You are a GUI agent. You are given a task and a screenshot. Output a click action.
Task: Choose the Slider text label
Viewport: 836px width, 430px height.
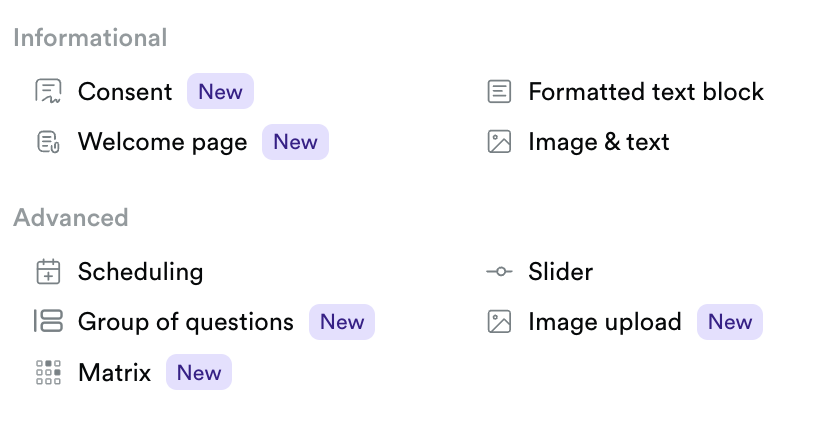(x=560, y=271)
